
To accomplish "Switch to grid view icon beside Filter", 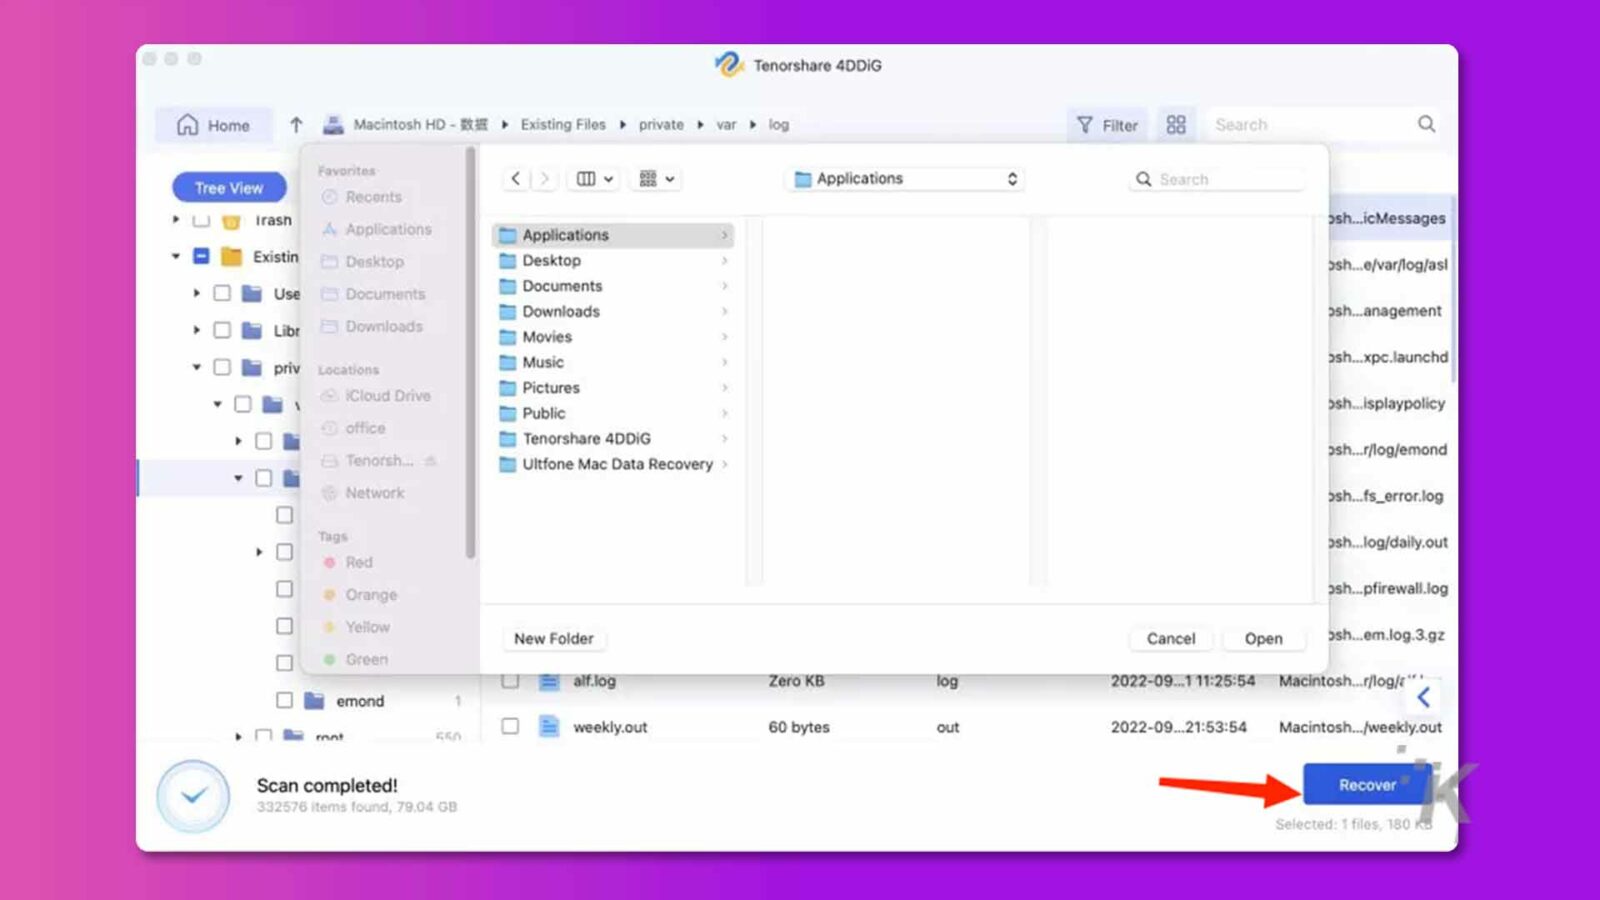I will 1176,125.
